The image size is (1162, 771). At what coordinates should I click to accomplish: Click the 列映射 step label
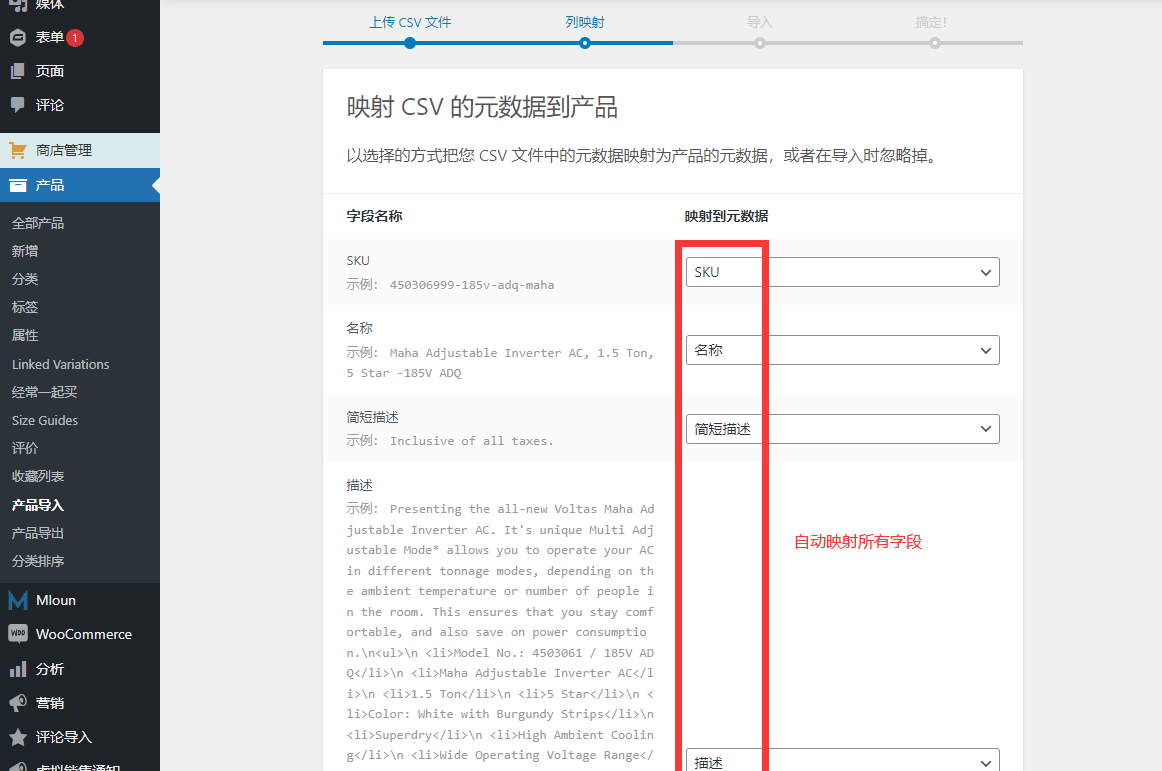pos(585,22)
